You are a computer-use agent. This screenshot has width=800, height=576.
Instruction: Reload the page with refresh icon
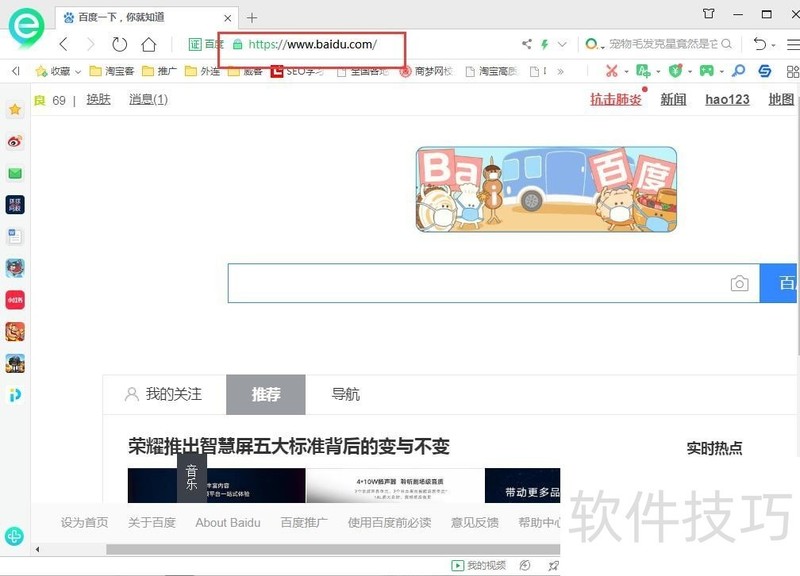119,44
